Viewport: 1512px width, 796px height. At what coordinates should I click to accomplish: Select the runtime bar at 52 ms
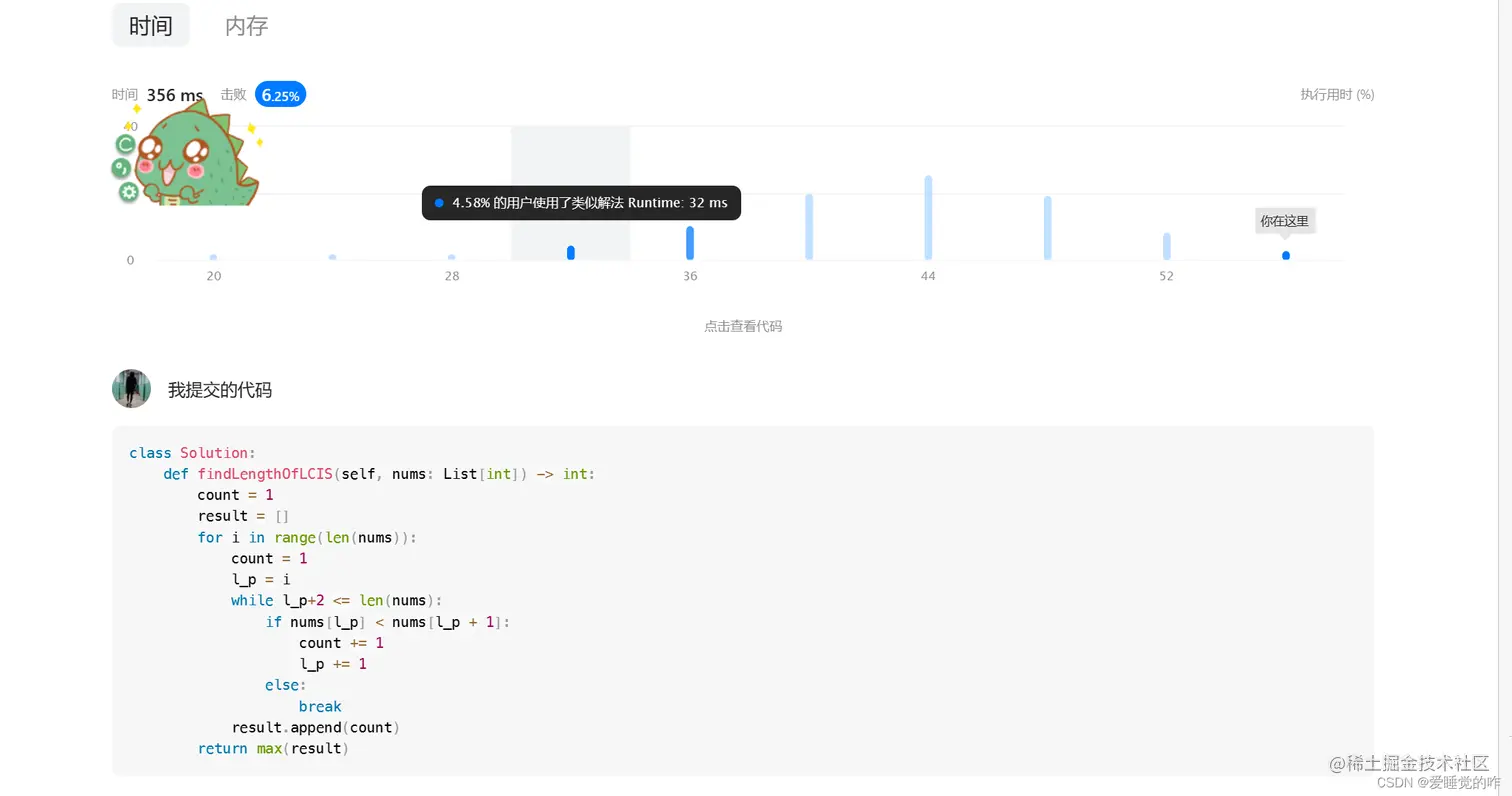(x=1166, y=246)
